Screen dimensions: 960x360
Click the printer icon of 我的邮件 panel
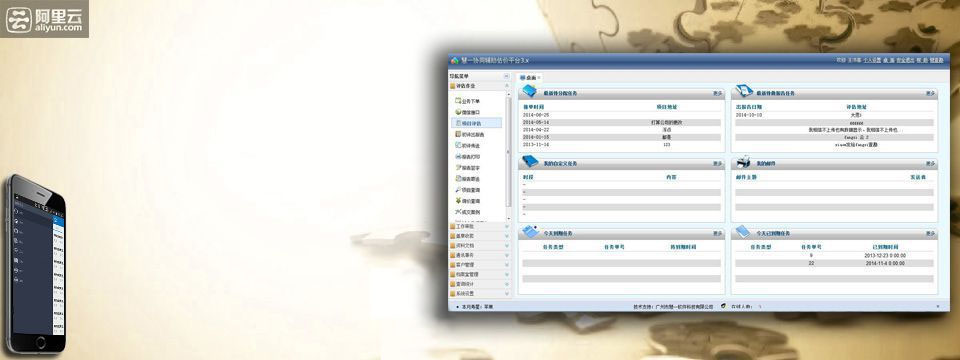[x=743, y=161]
